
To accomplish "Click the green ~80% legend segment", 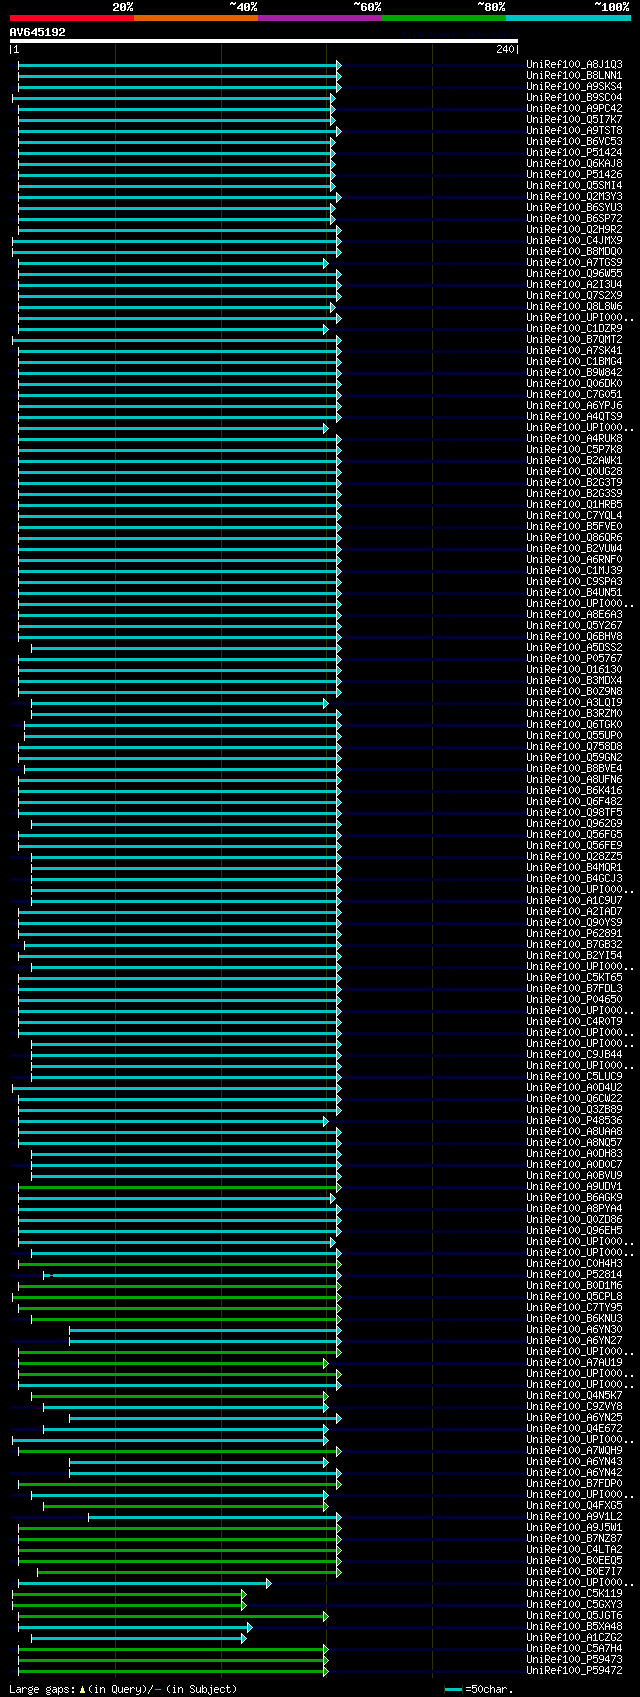I will coord(443,18).
